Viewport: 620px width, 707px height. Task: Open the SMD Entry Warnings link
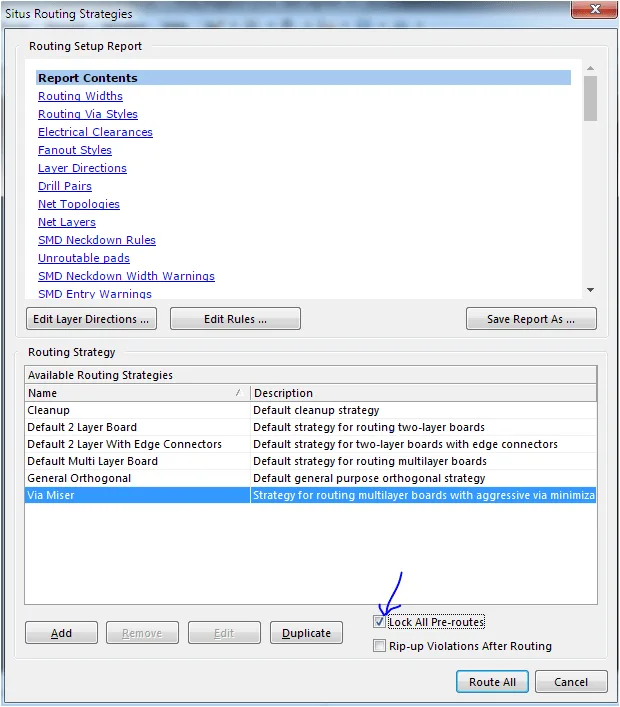(95, 294)
